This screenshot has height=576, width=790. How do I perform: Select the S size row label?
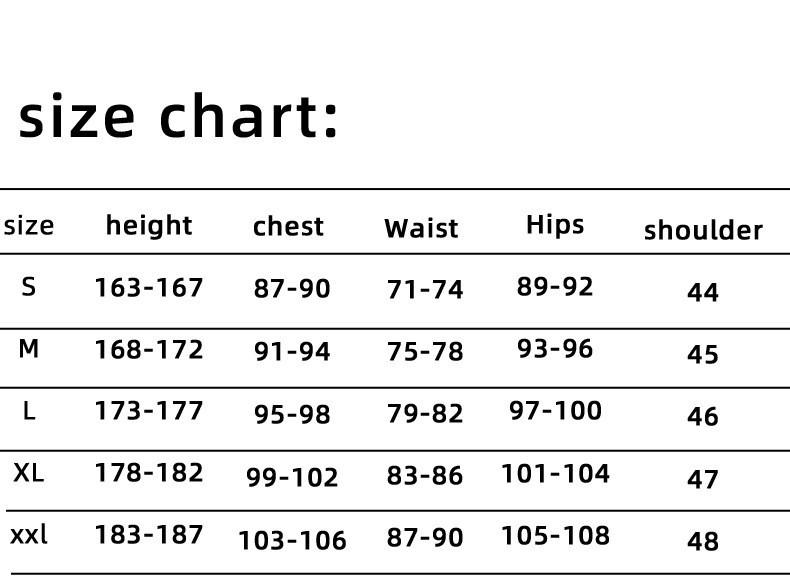pyautogui.click(x=28, y=287)
